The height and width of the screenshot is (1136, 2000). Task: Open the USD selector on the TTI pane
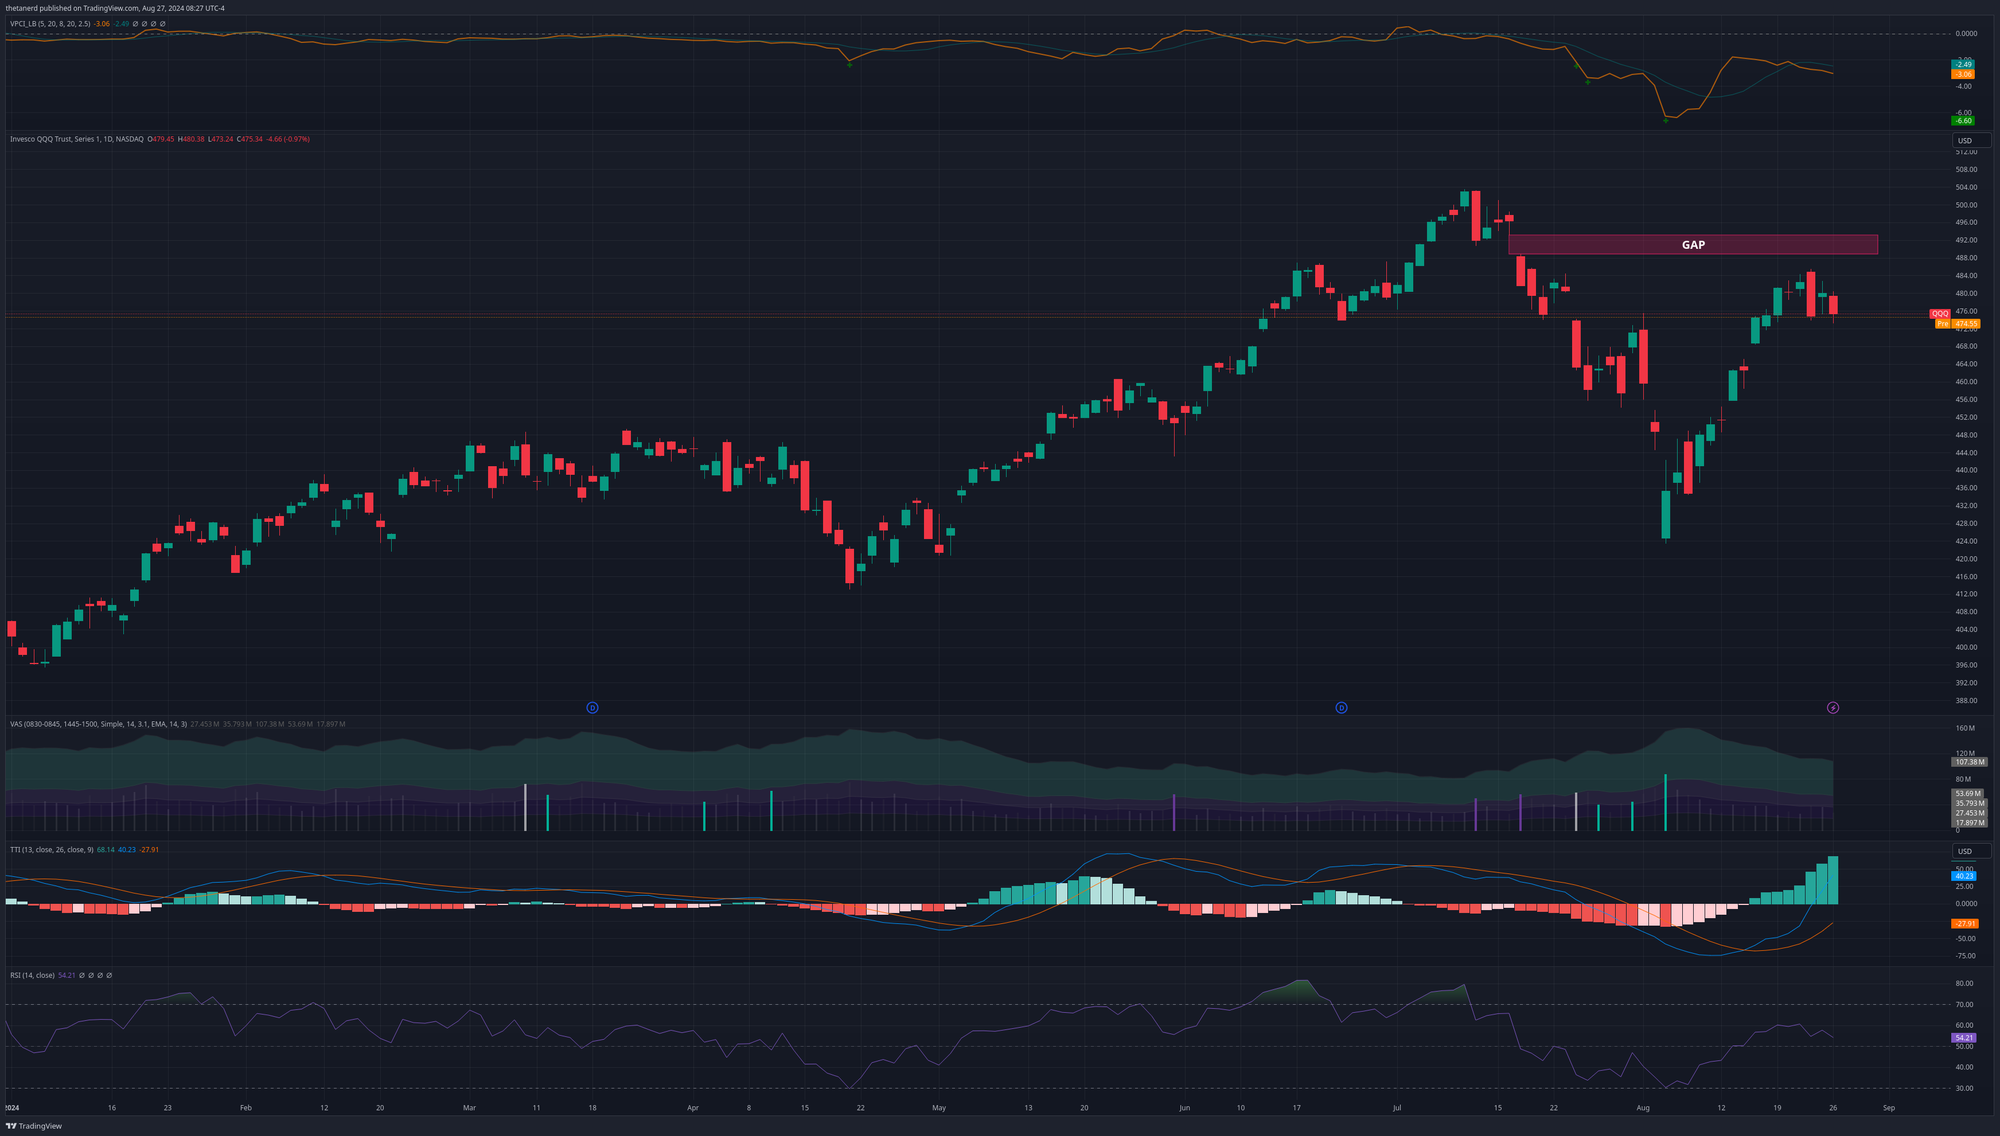(1971, 851)
